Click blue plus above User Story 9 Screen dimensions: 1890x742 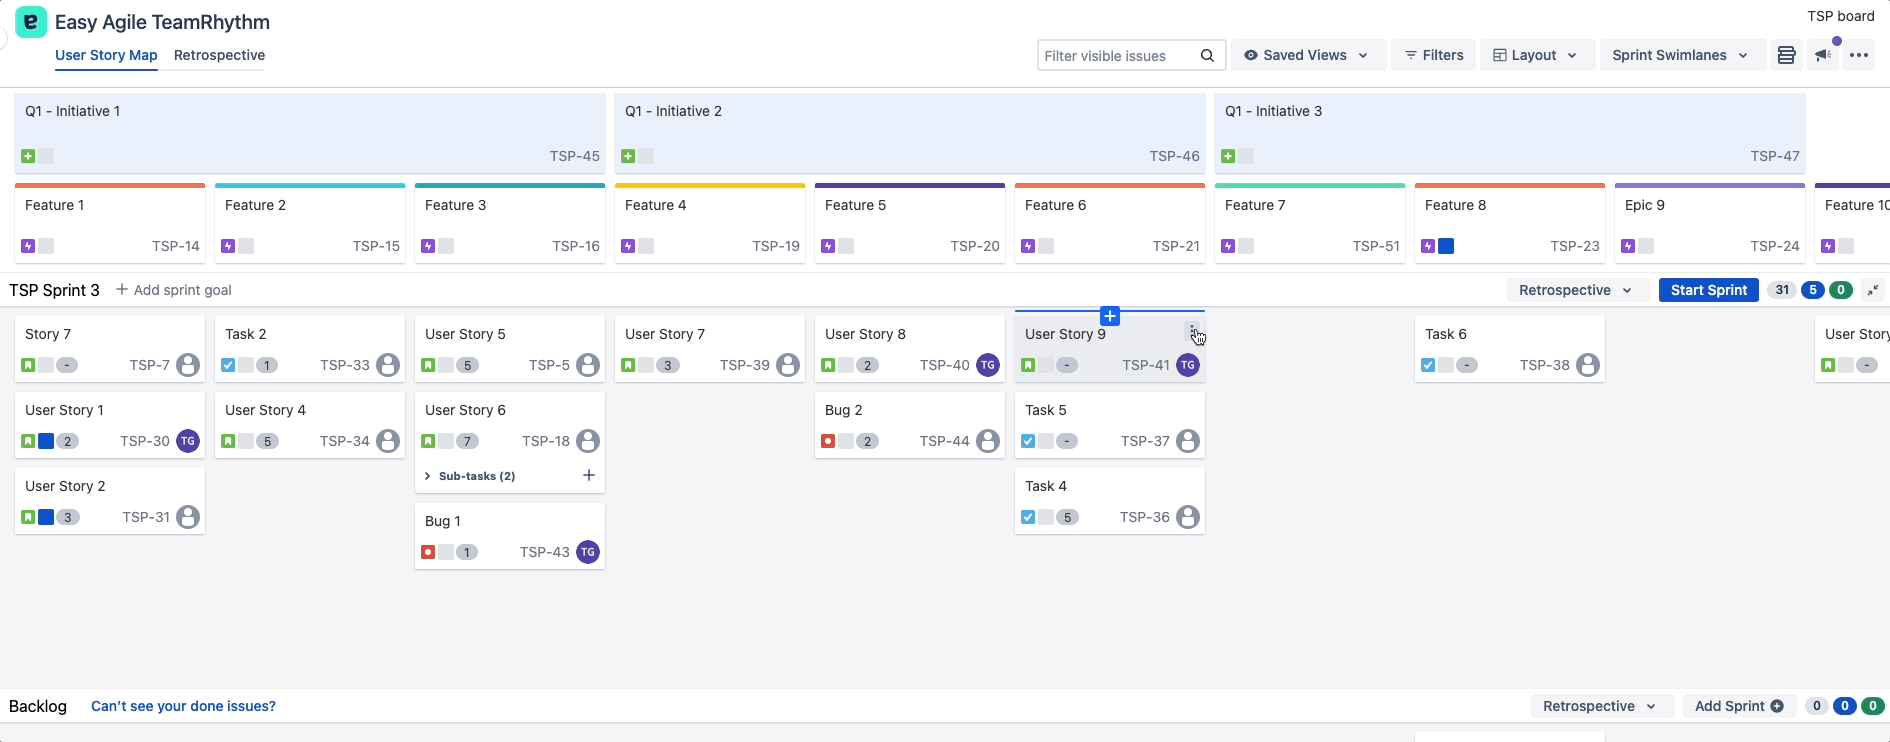click(x=1110, y=316)
